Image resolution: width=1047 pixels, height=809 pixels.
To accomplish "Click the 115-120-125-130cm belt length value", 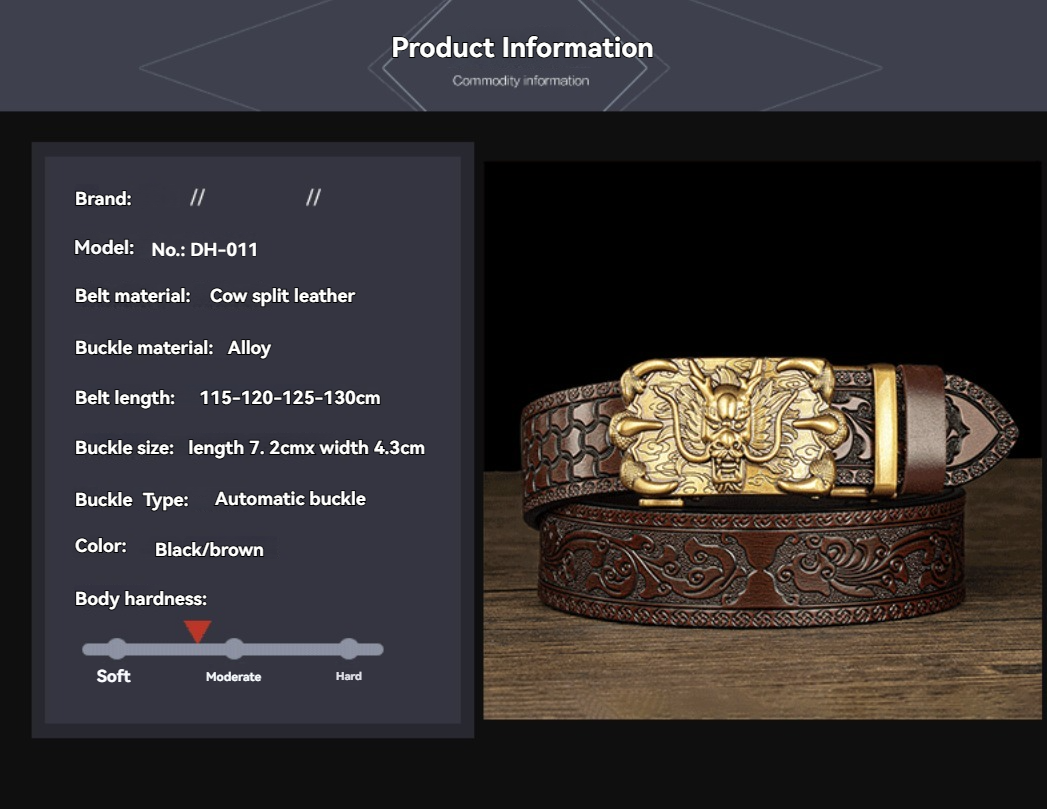I will [290, 398].
